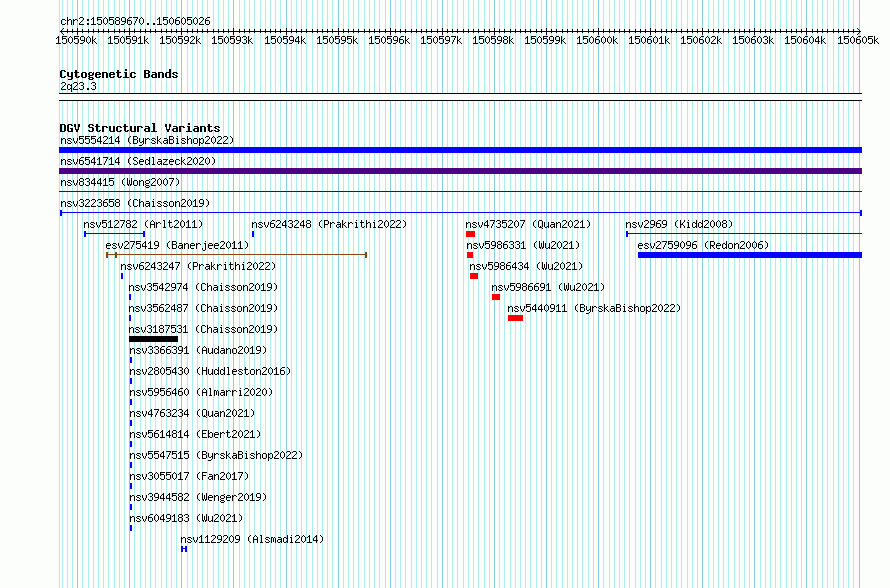Click the esv2759096 (Redon2006) label

pos(703,245)
